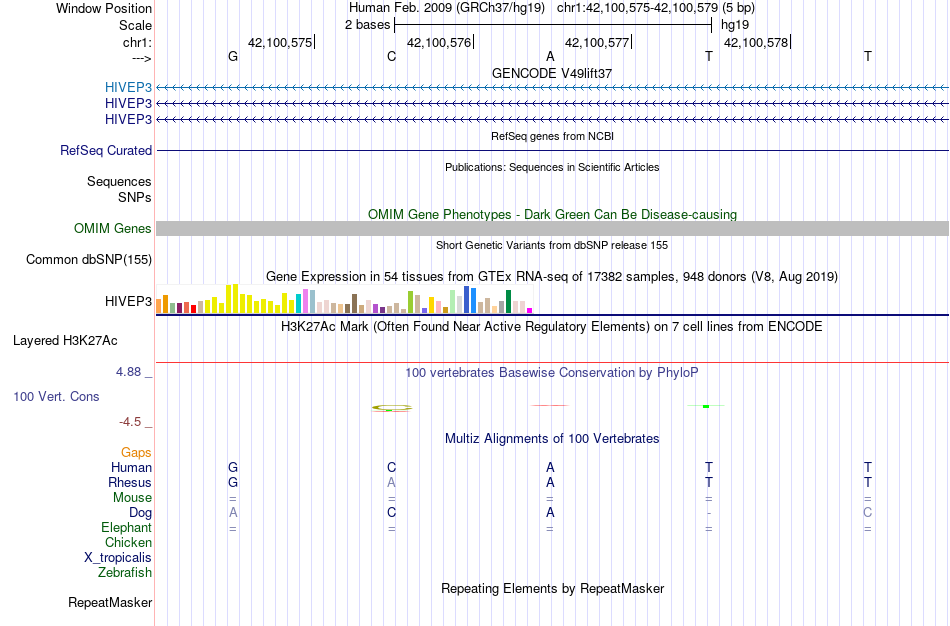Click the RepeatMasker track label
The width and height of the screenshot is (950, 626).
pyautogui.click(x=110, y=602)
